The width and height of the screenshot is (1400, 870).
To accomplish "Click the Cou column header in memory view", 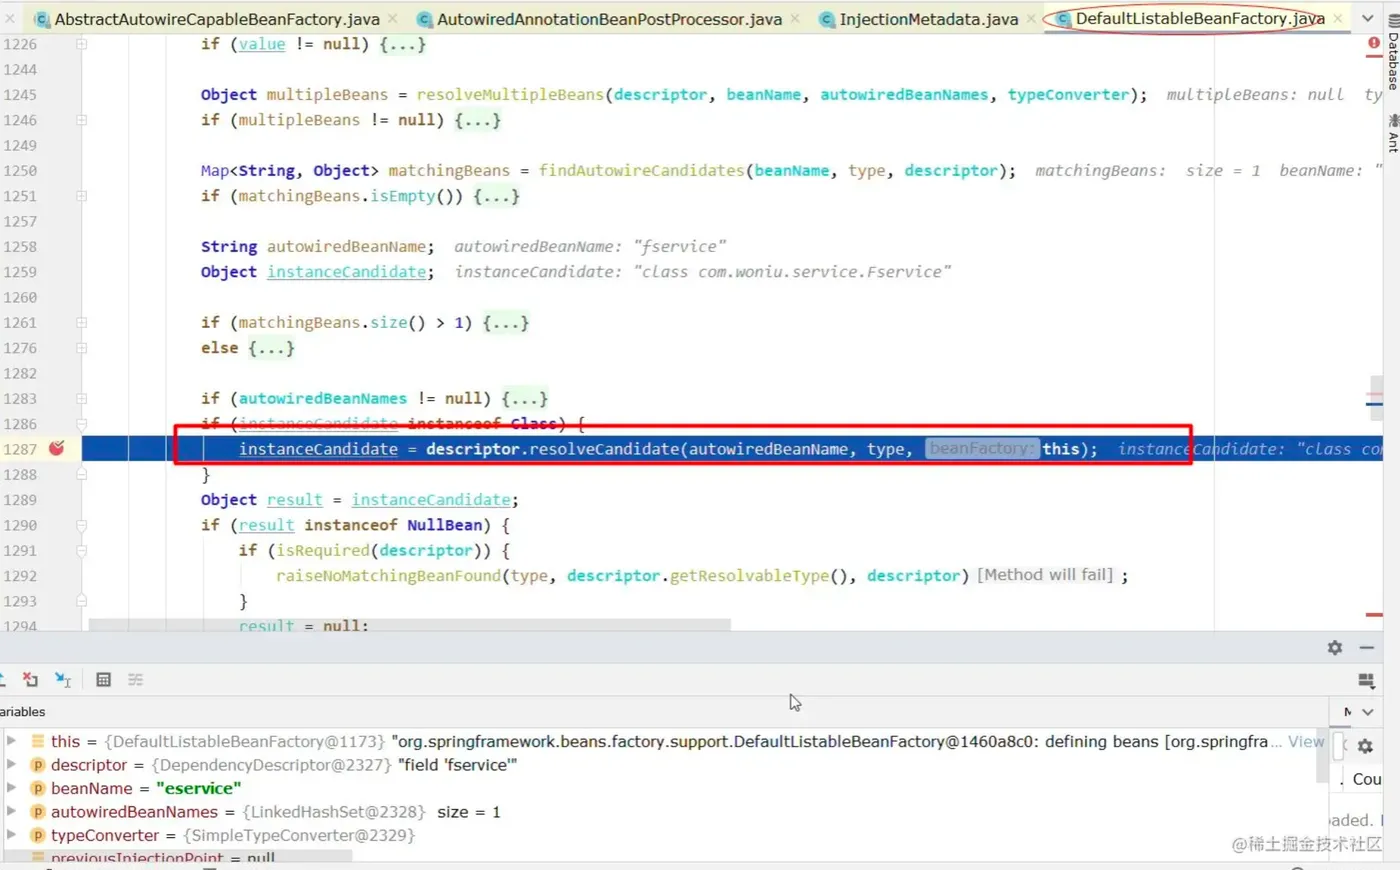I will tap(1366, 779).
